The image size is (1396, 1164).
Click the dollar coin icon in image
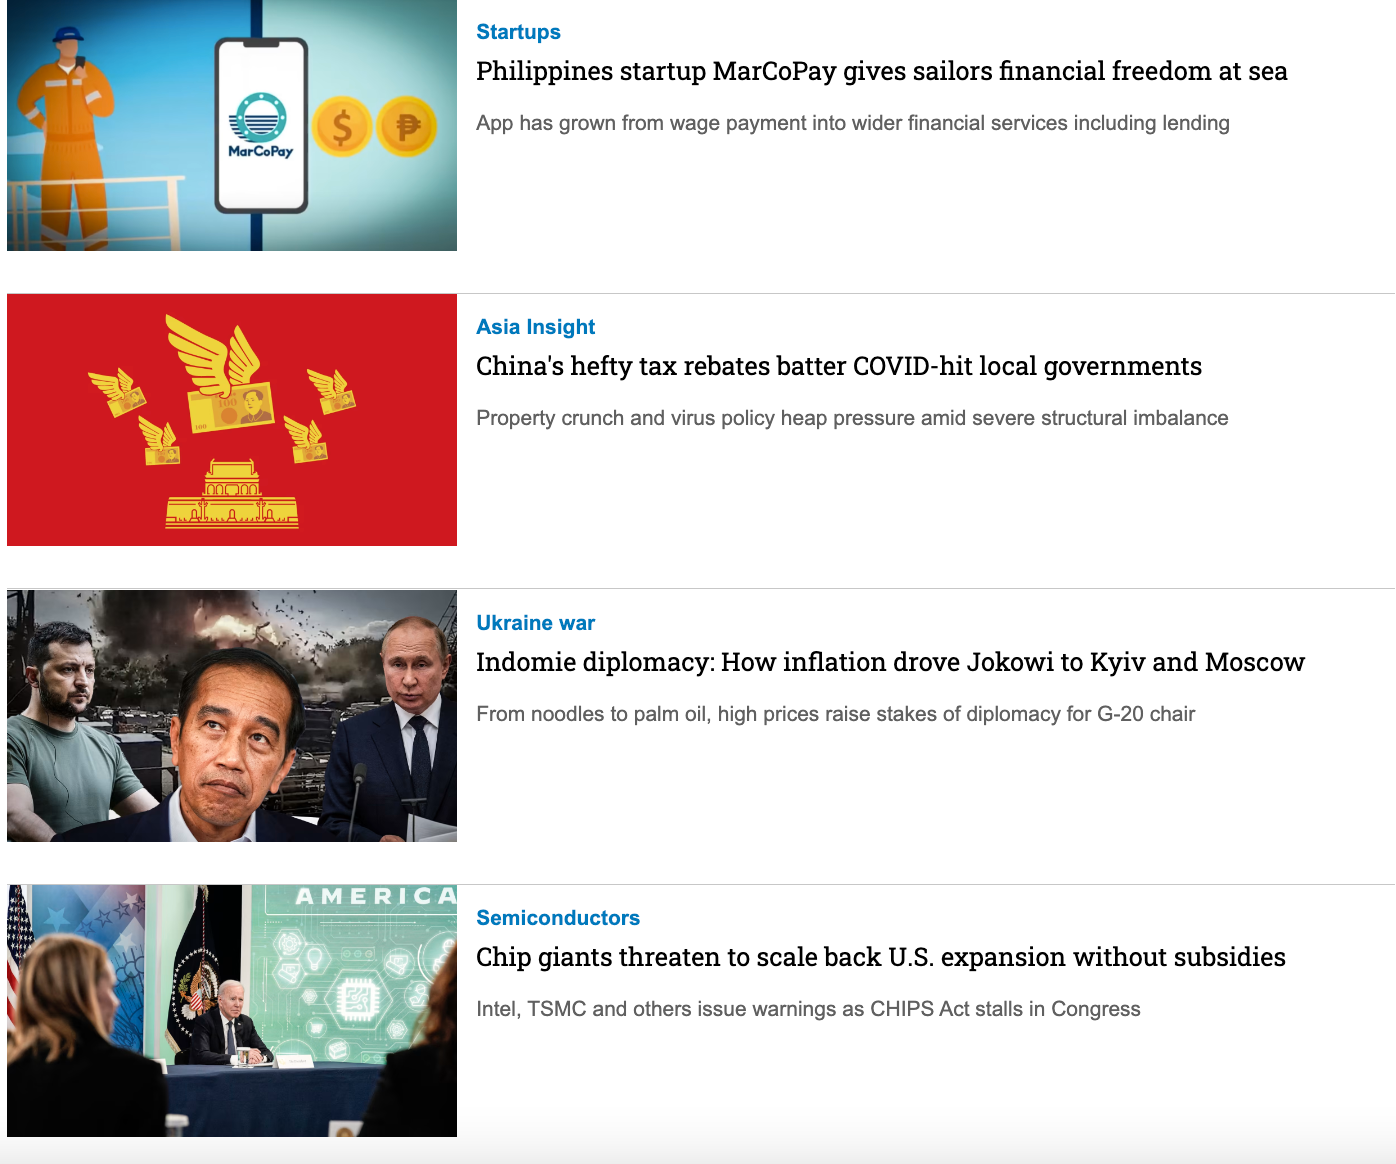point(342,127)
